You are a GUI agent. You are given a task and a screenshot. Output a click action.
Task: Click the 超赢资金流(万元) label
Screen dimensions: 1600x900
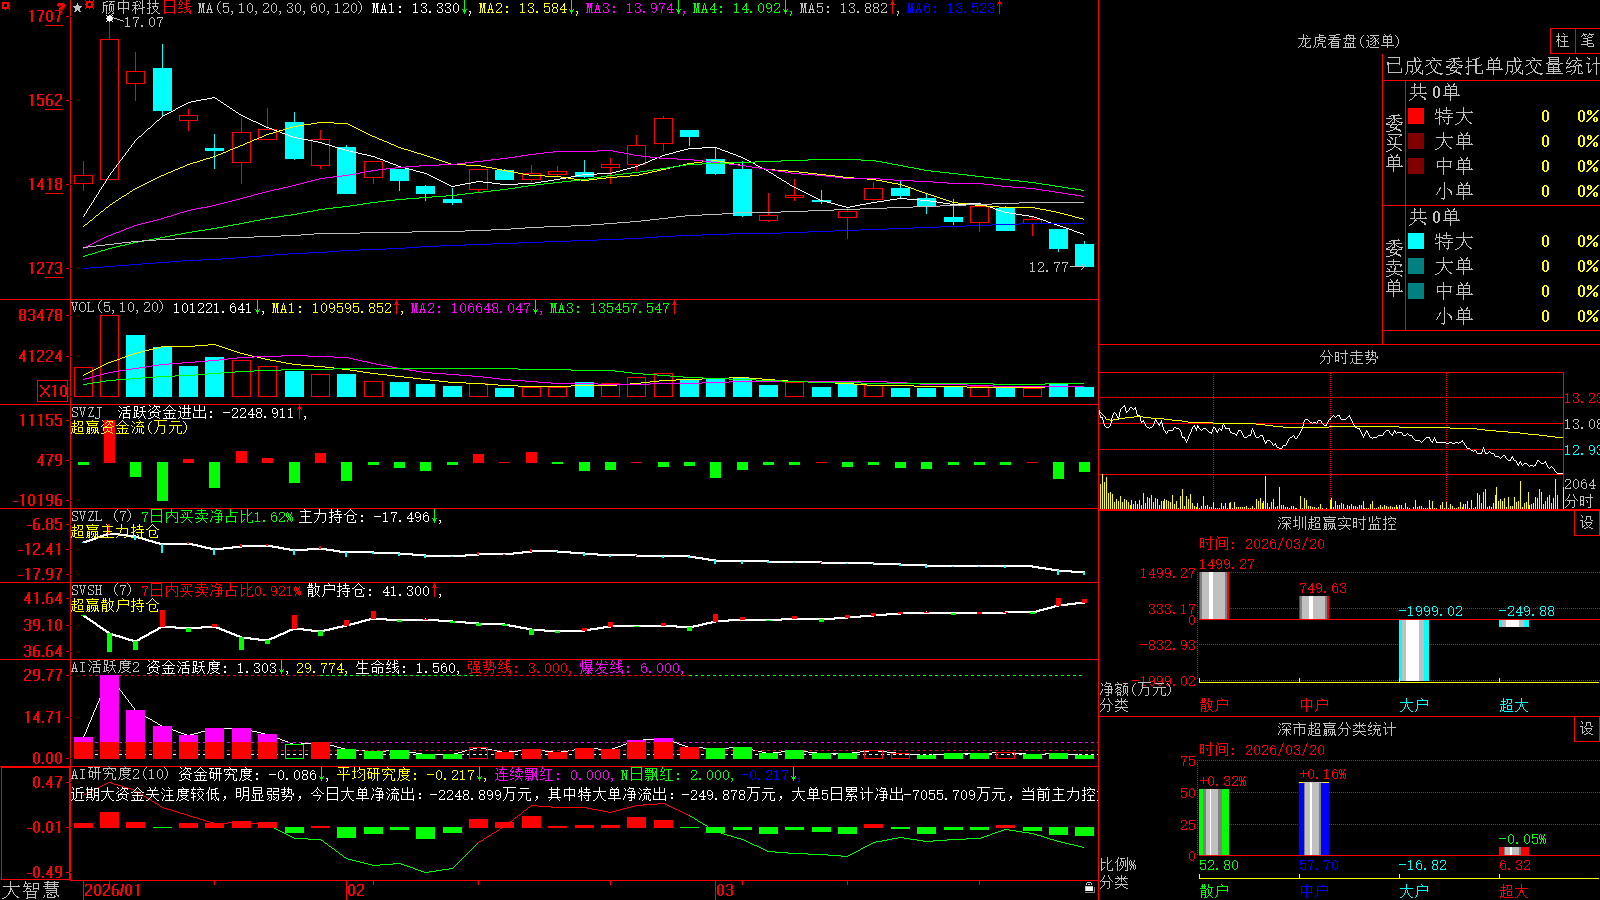pyautogui.click(x=128, y=427)
